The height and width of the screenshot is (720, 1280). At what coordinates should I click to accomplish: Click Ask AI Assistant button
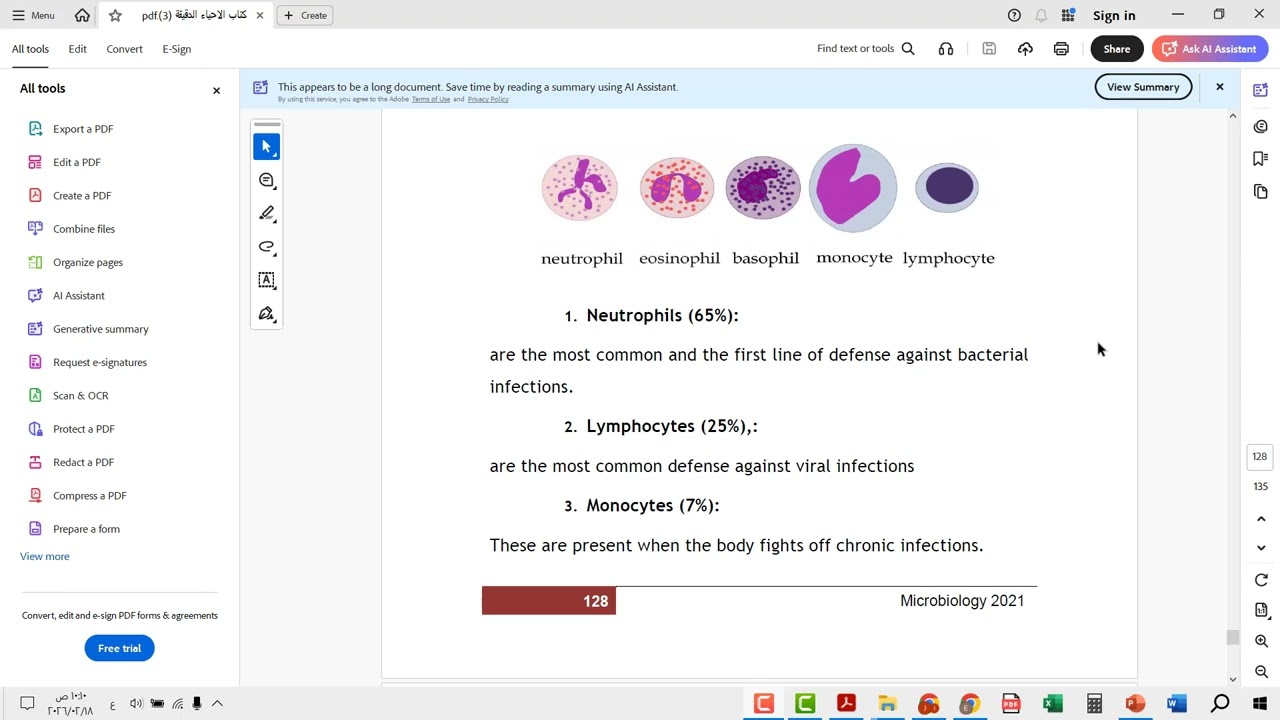click(1210, 49)
